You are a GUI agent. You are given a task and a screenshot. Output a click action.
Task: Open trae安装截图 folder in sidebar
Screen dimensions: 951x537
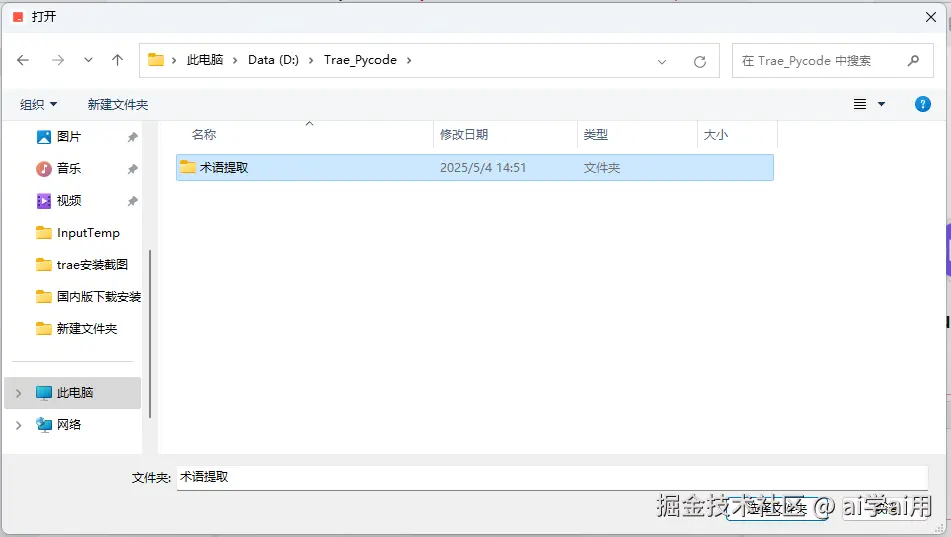pyautogui.click(x=82, y=265)
